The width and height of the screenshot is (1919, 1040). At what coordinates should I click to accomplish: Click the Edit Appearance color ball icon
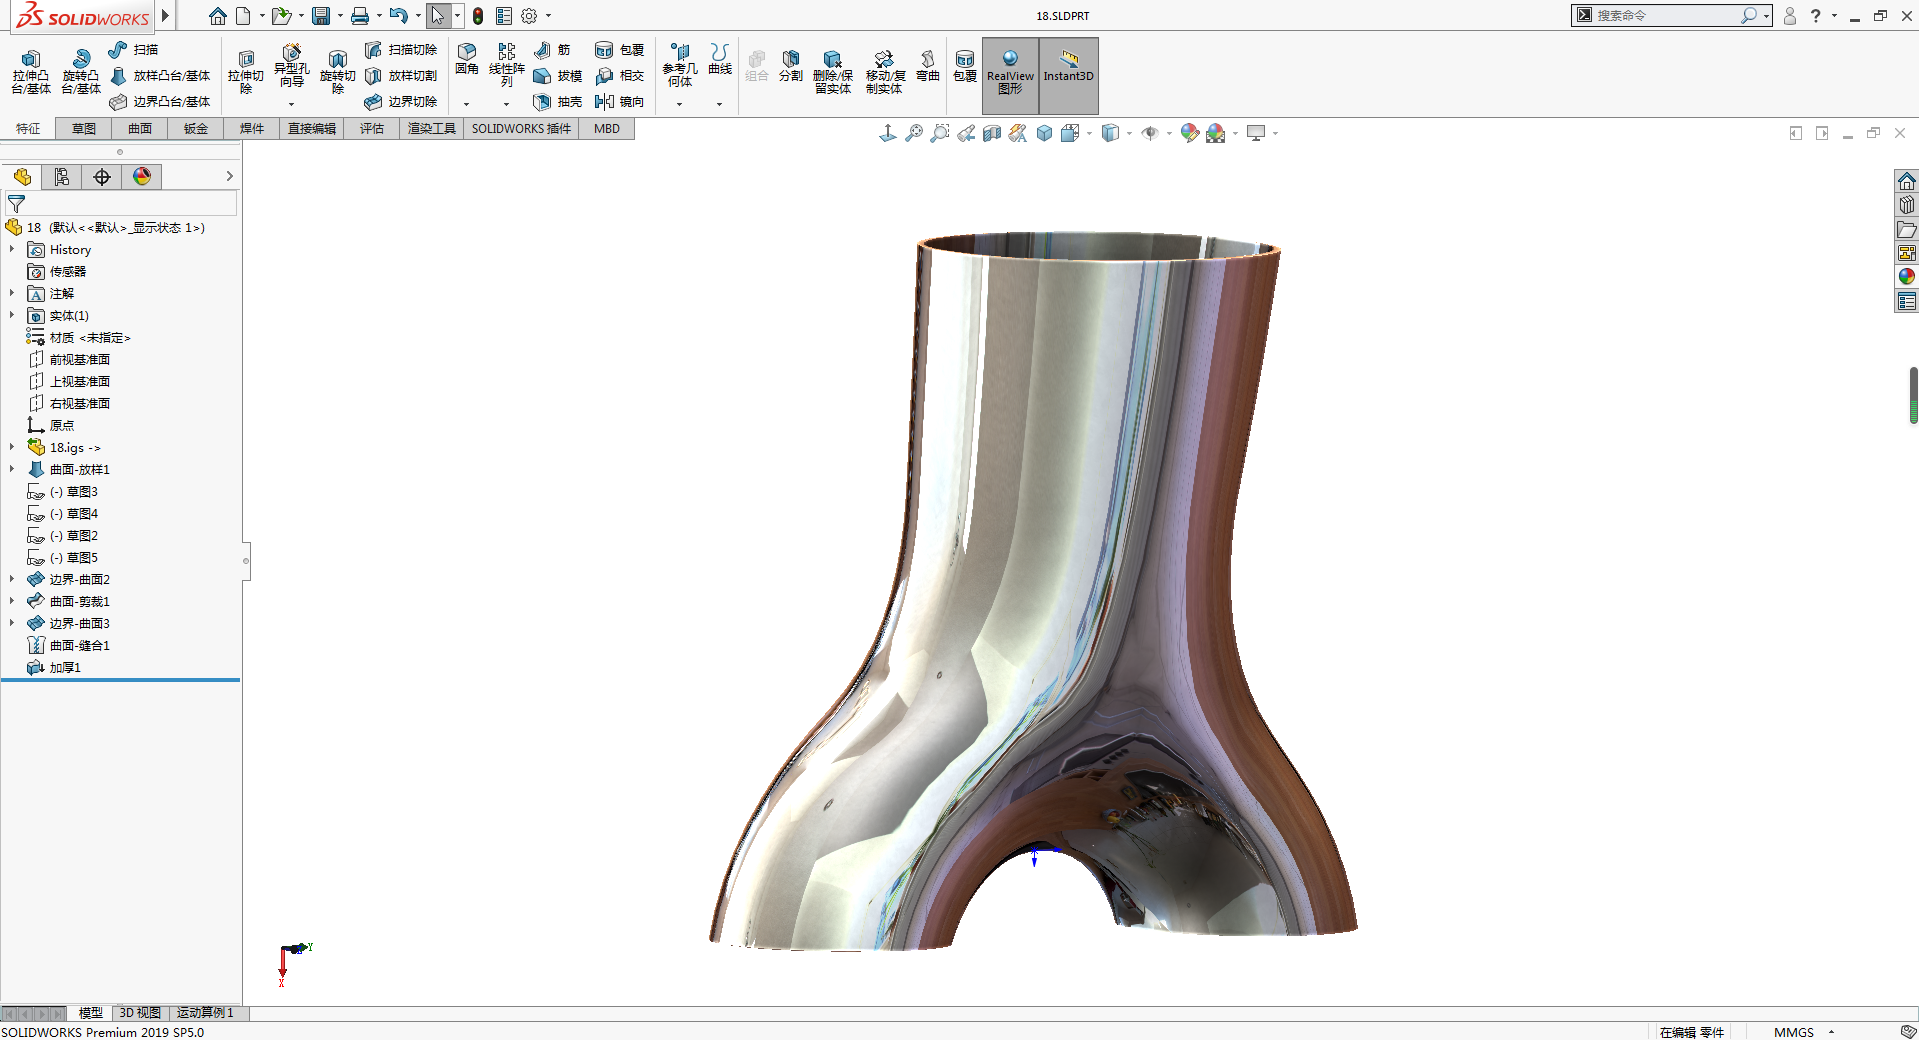point(1189,133)
